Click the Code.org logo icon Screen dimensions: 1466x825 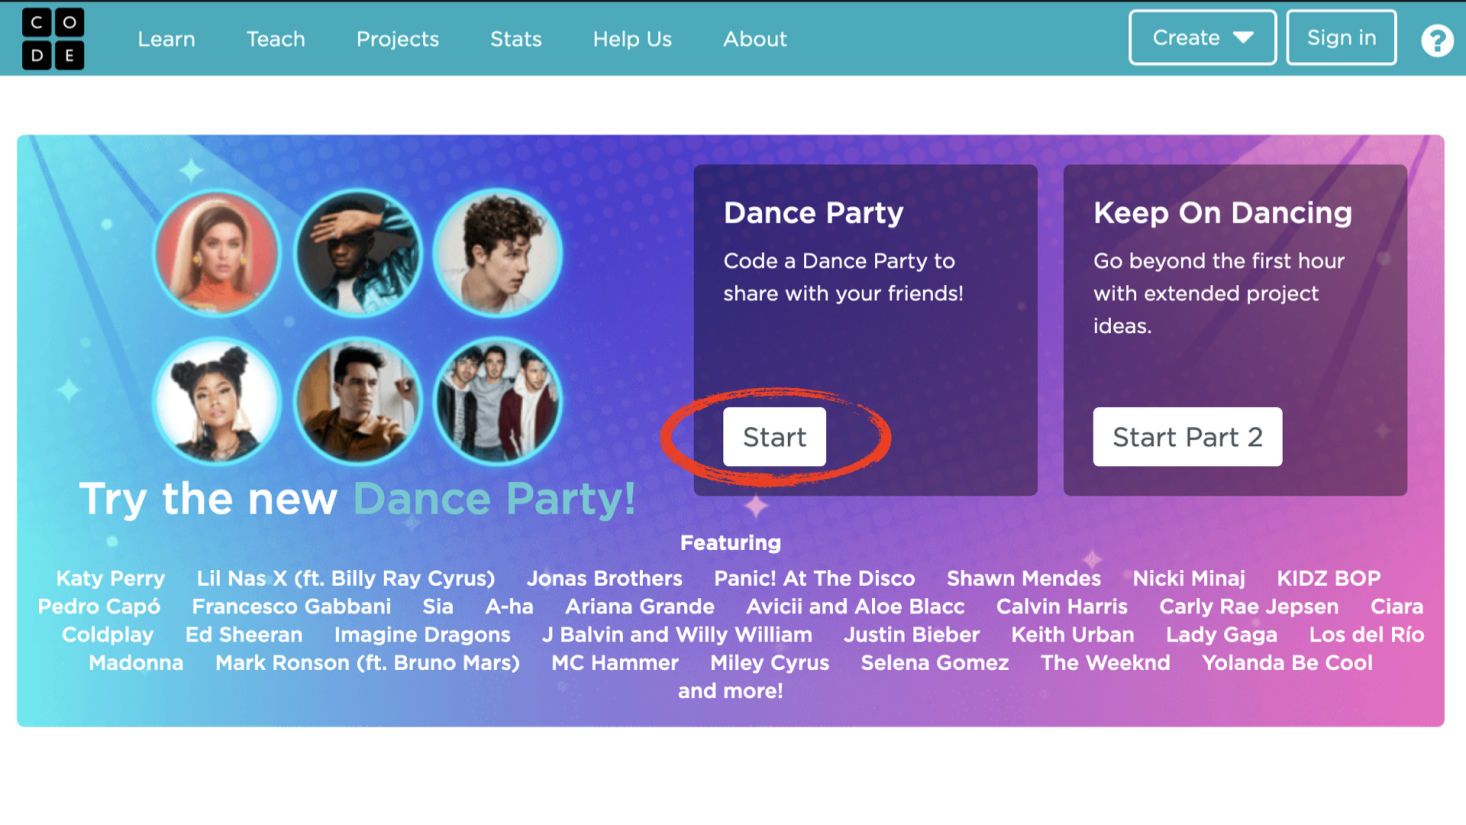point(53,39)
